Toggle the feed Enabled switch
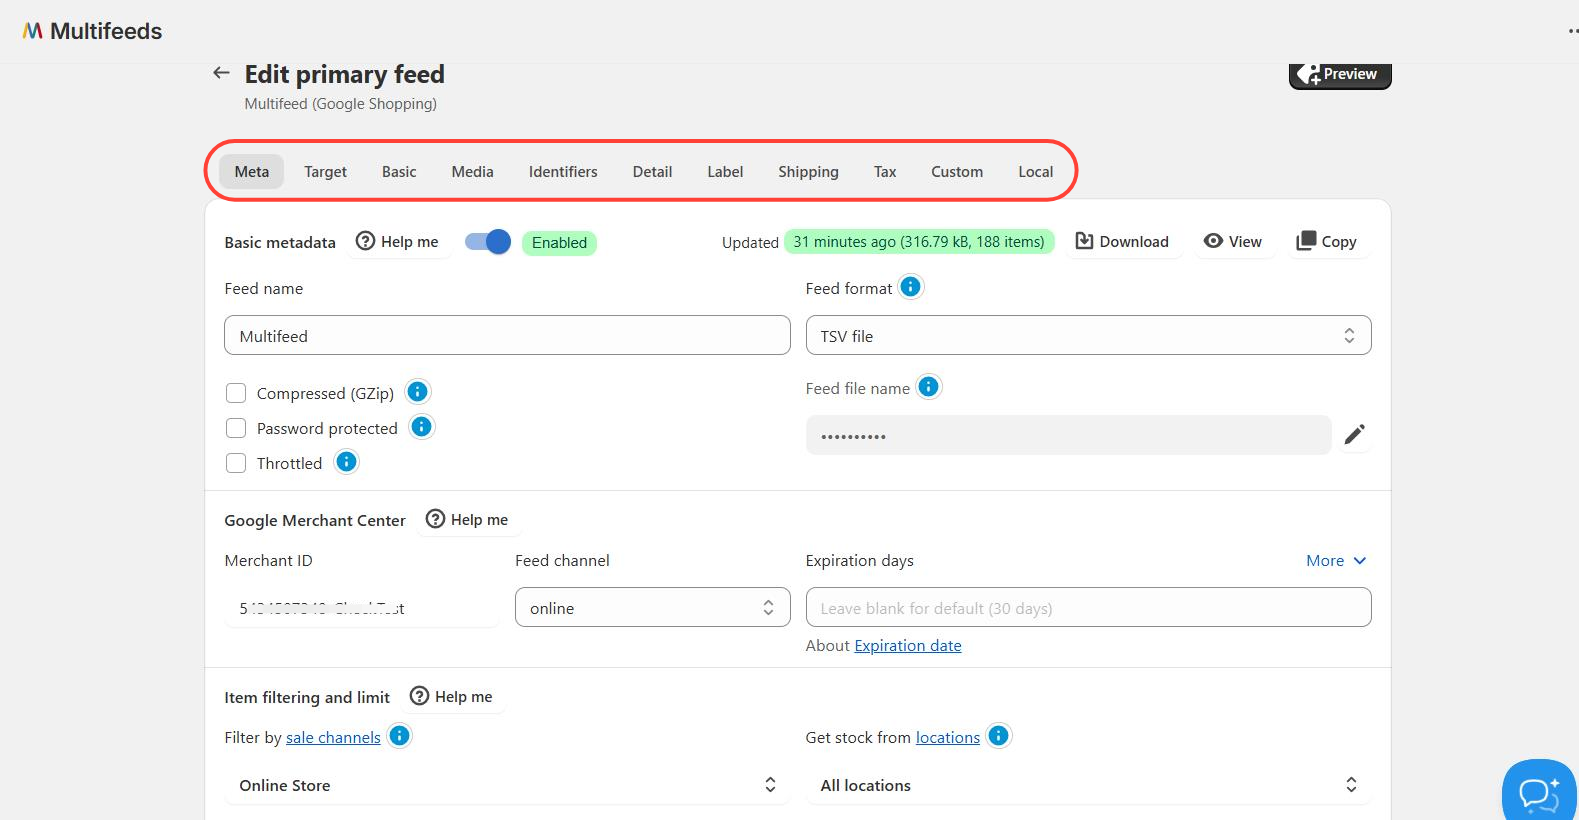Image resolution: width=1579 pixels, height=820 pixels. pos(488,242)
